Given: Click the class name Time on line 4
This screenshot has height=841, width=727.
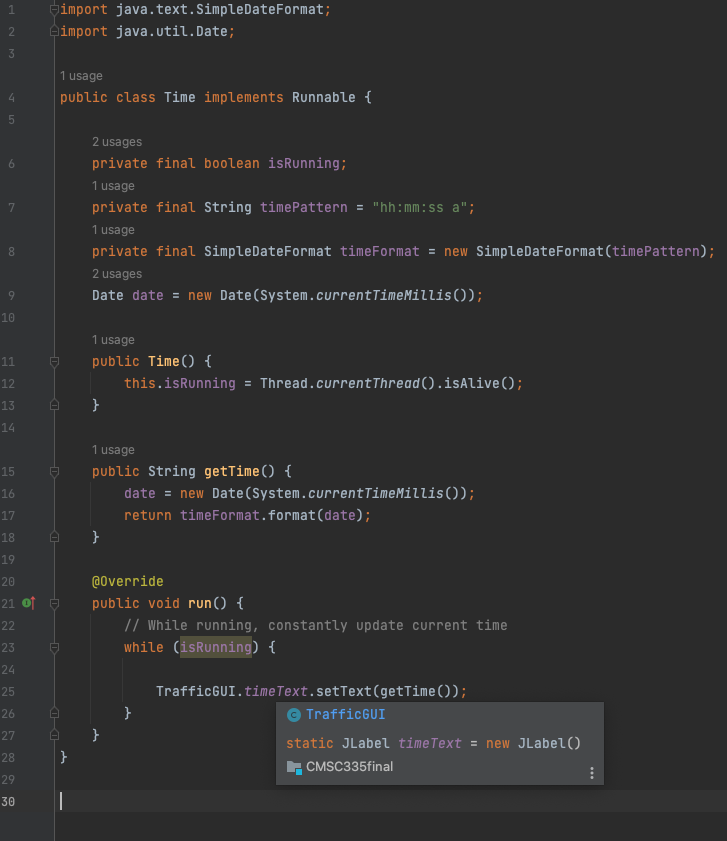Looking at the screenshot, I should [x=180, y=98].
